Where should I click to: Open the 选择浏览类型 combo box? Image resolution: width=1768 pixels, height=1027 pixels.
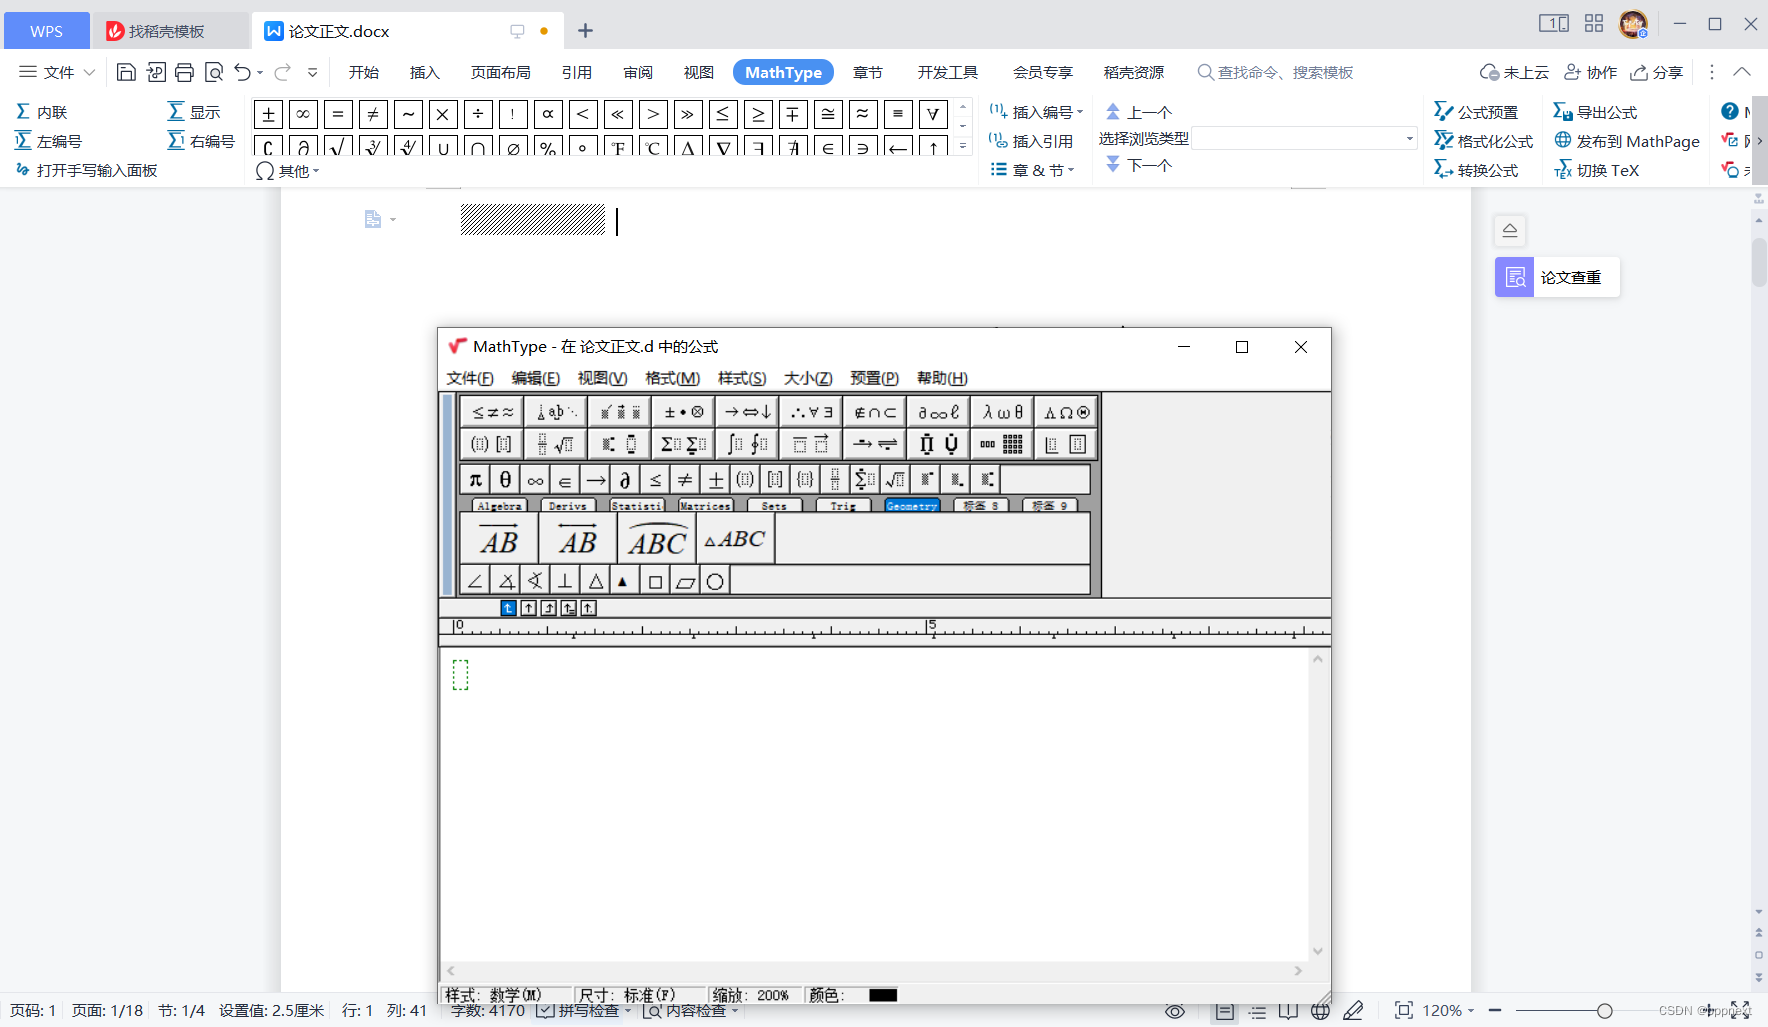pyautogui.click(x=1305, y=138)
